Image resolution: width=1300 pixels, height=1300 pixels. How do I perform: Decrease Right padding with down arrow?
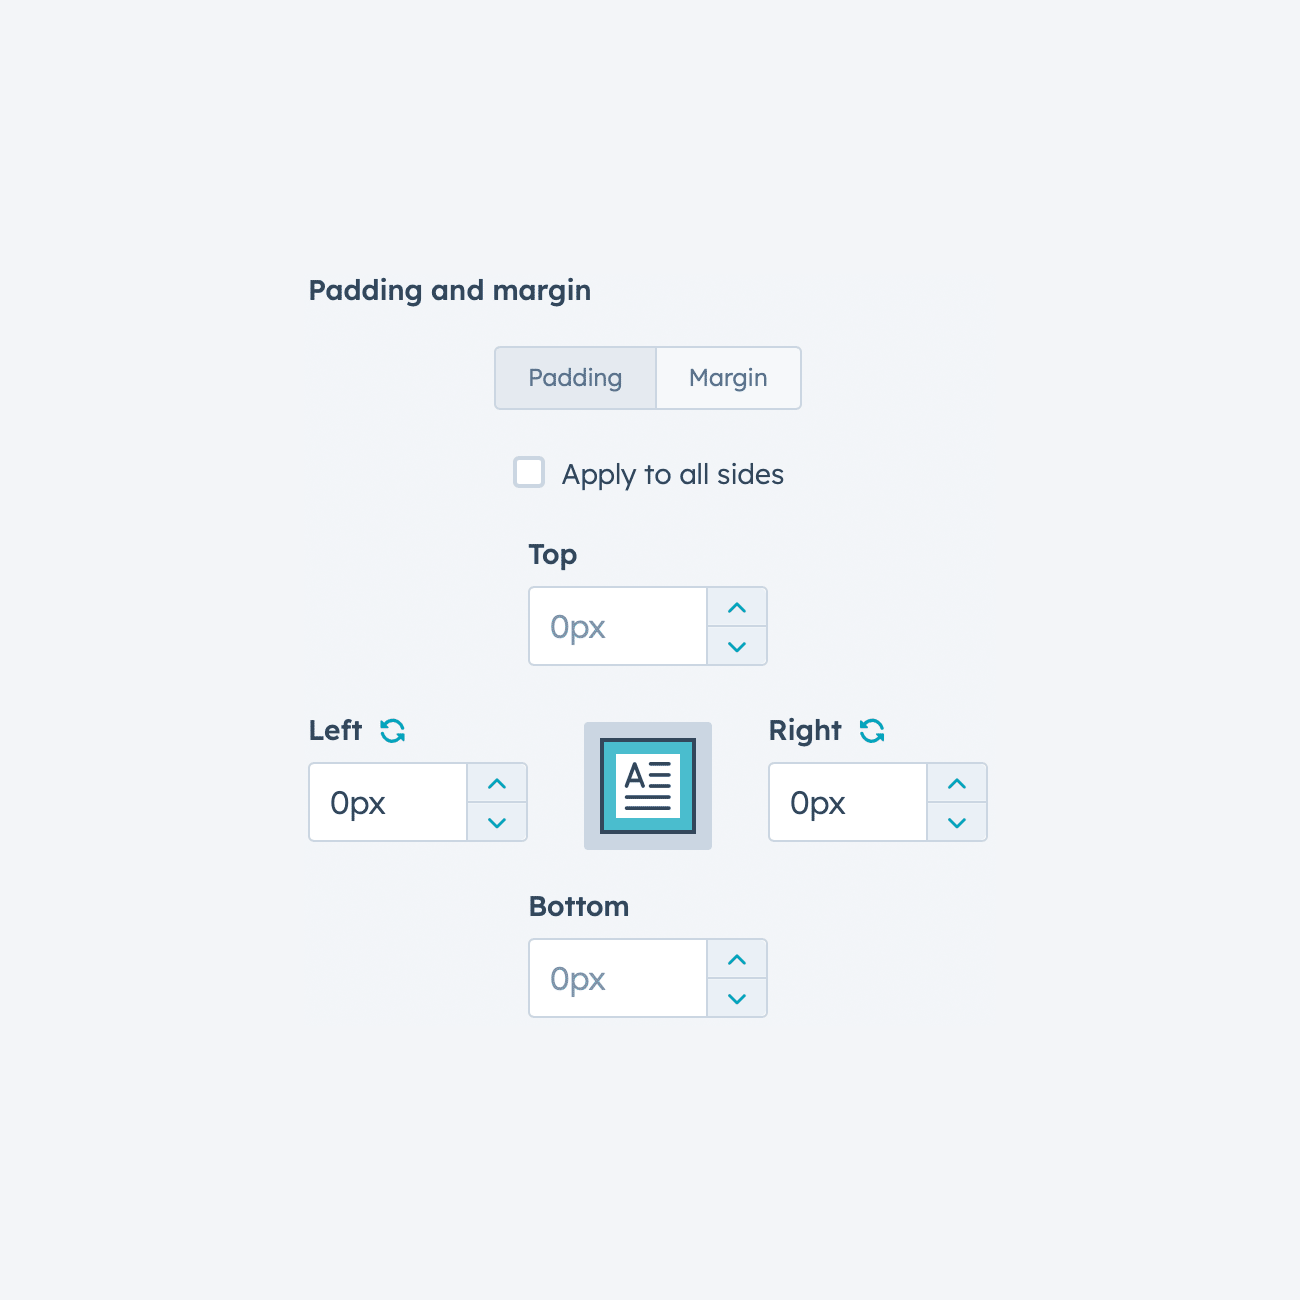pos(957,822)
